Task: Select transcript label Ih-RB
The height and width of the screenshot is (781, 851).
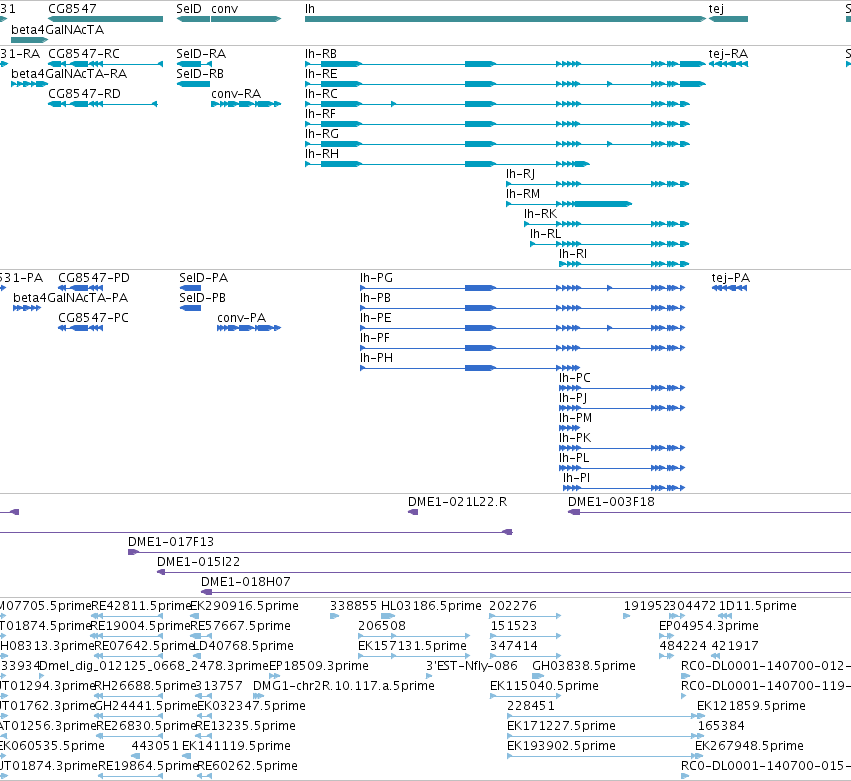Action: click(321, 54)
